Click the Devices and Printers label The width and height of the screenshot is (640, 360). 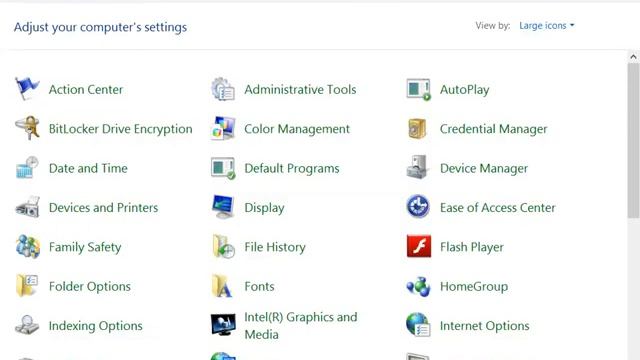click(x=103, y=207)
